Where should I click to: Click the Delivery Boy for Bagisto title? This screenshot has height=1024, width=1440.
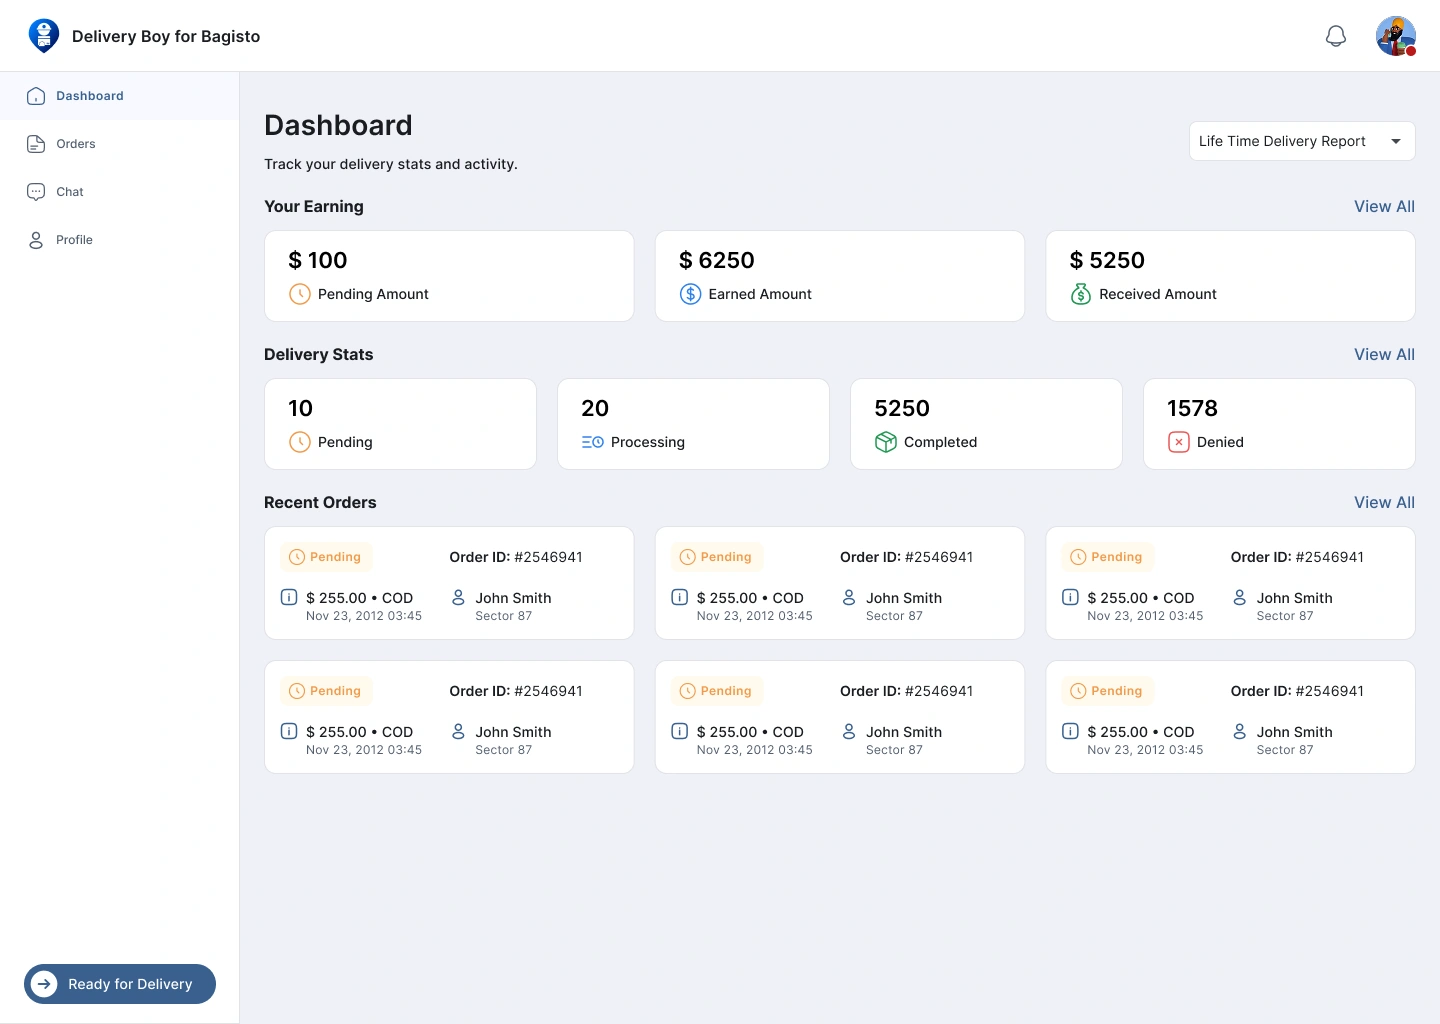[x=166, y=36]
